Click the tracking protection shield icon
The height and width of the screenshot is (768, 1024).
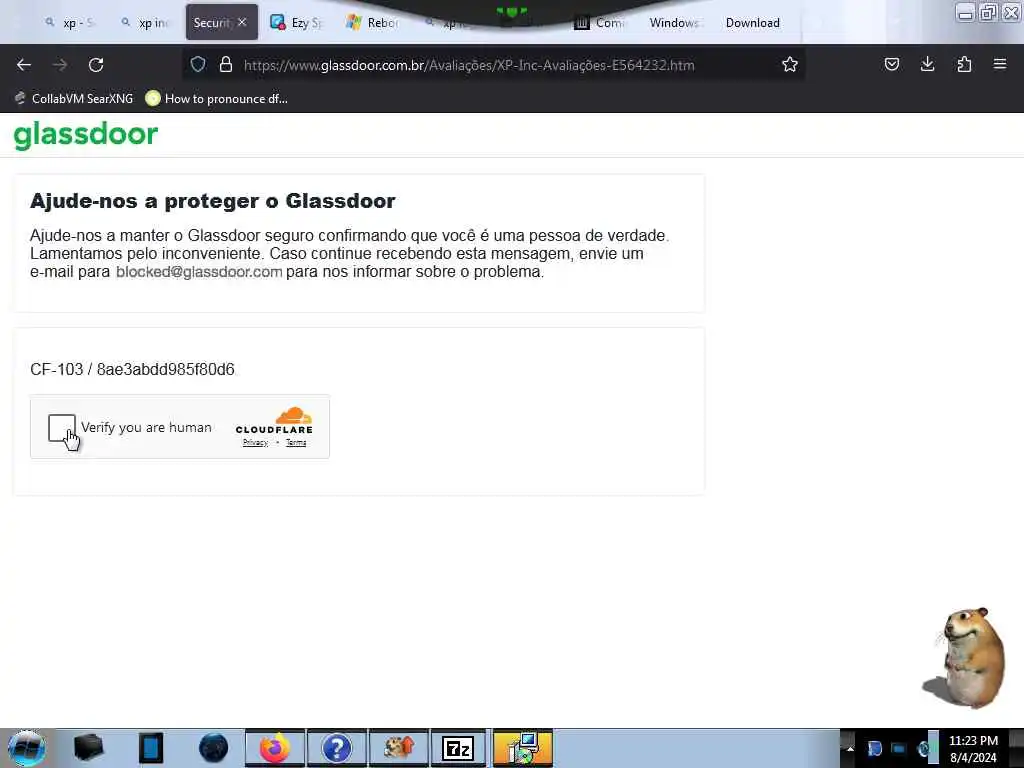tap(198, 64)
